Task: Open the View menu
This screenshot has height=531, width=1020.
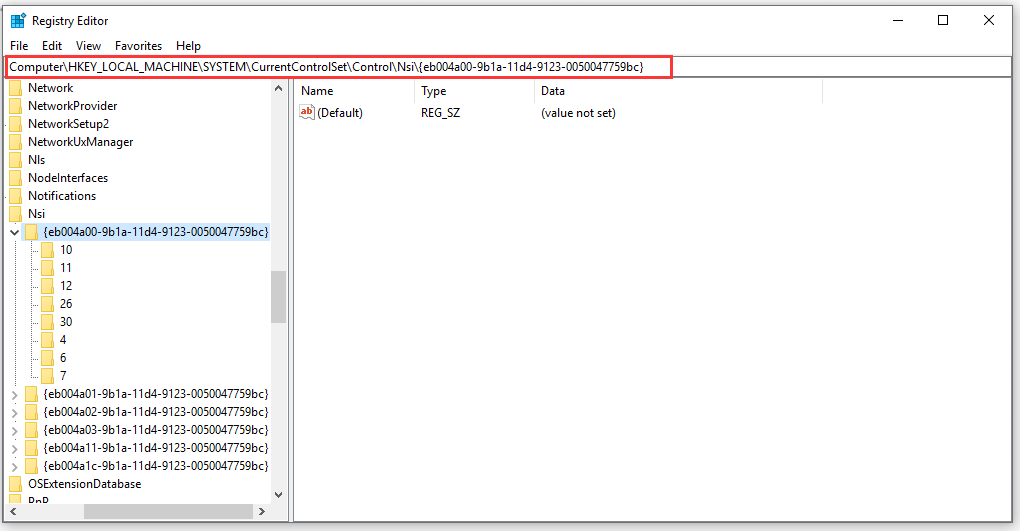Action: [88, 46]
